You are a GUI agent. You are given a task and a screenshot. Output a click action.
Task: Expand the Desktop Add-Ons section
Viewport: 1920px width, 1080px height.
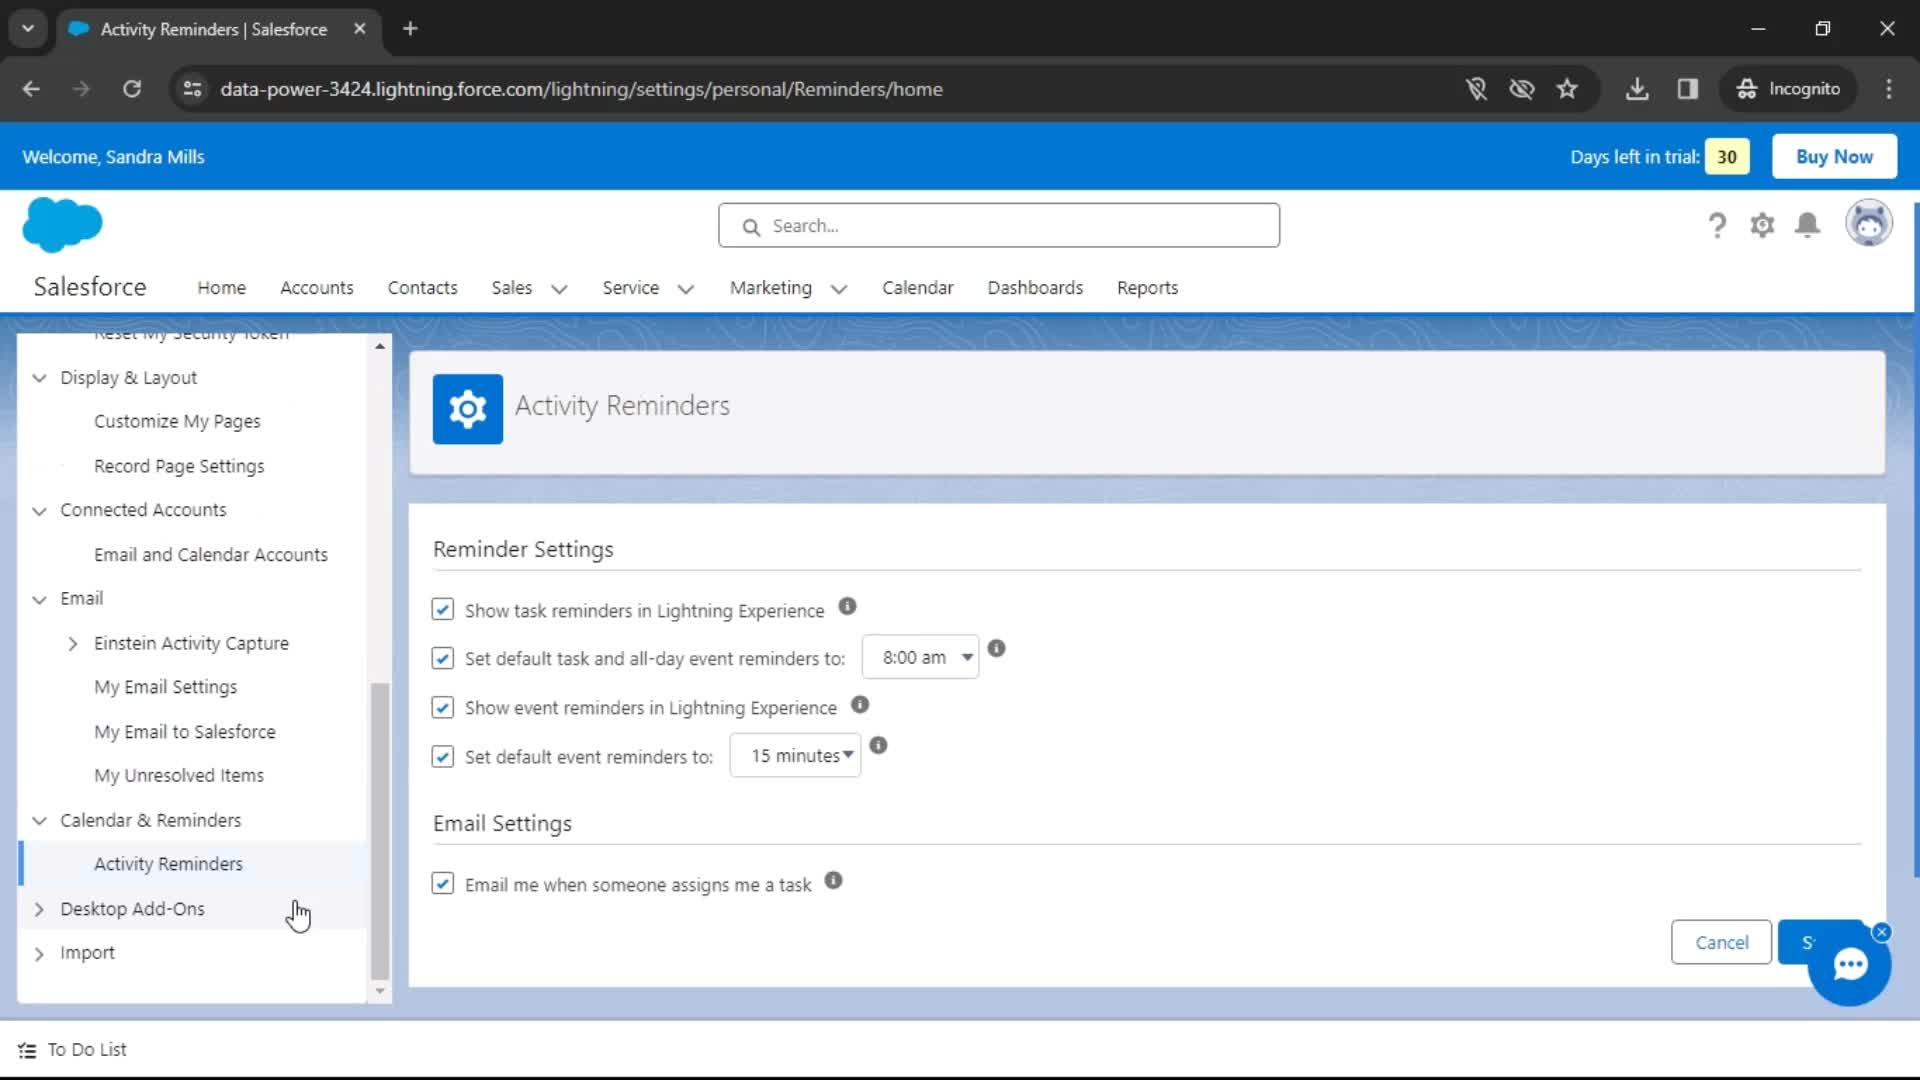click(x=39, y=909)
